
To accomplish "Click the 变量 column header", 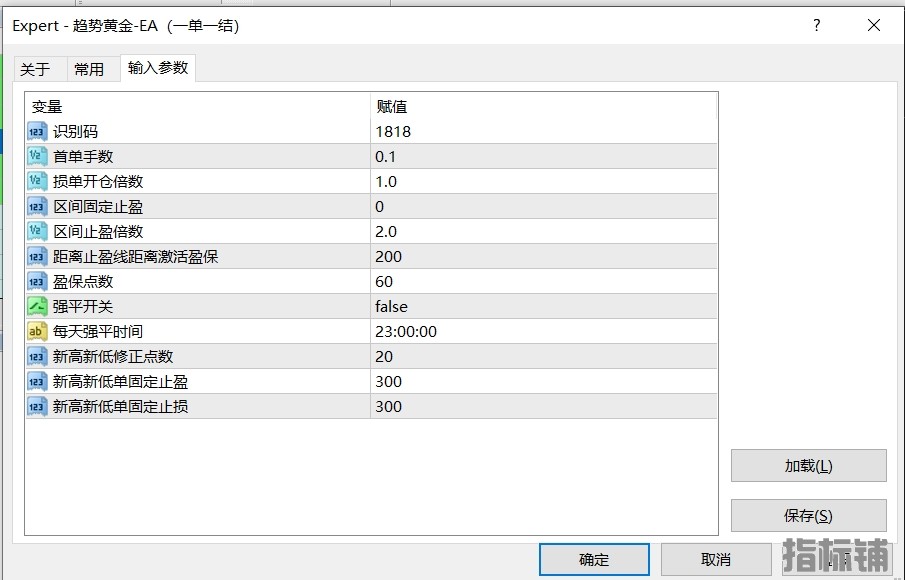I will pos(197,106).
